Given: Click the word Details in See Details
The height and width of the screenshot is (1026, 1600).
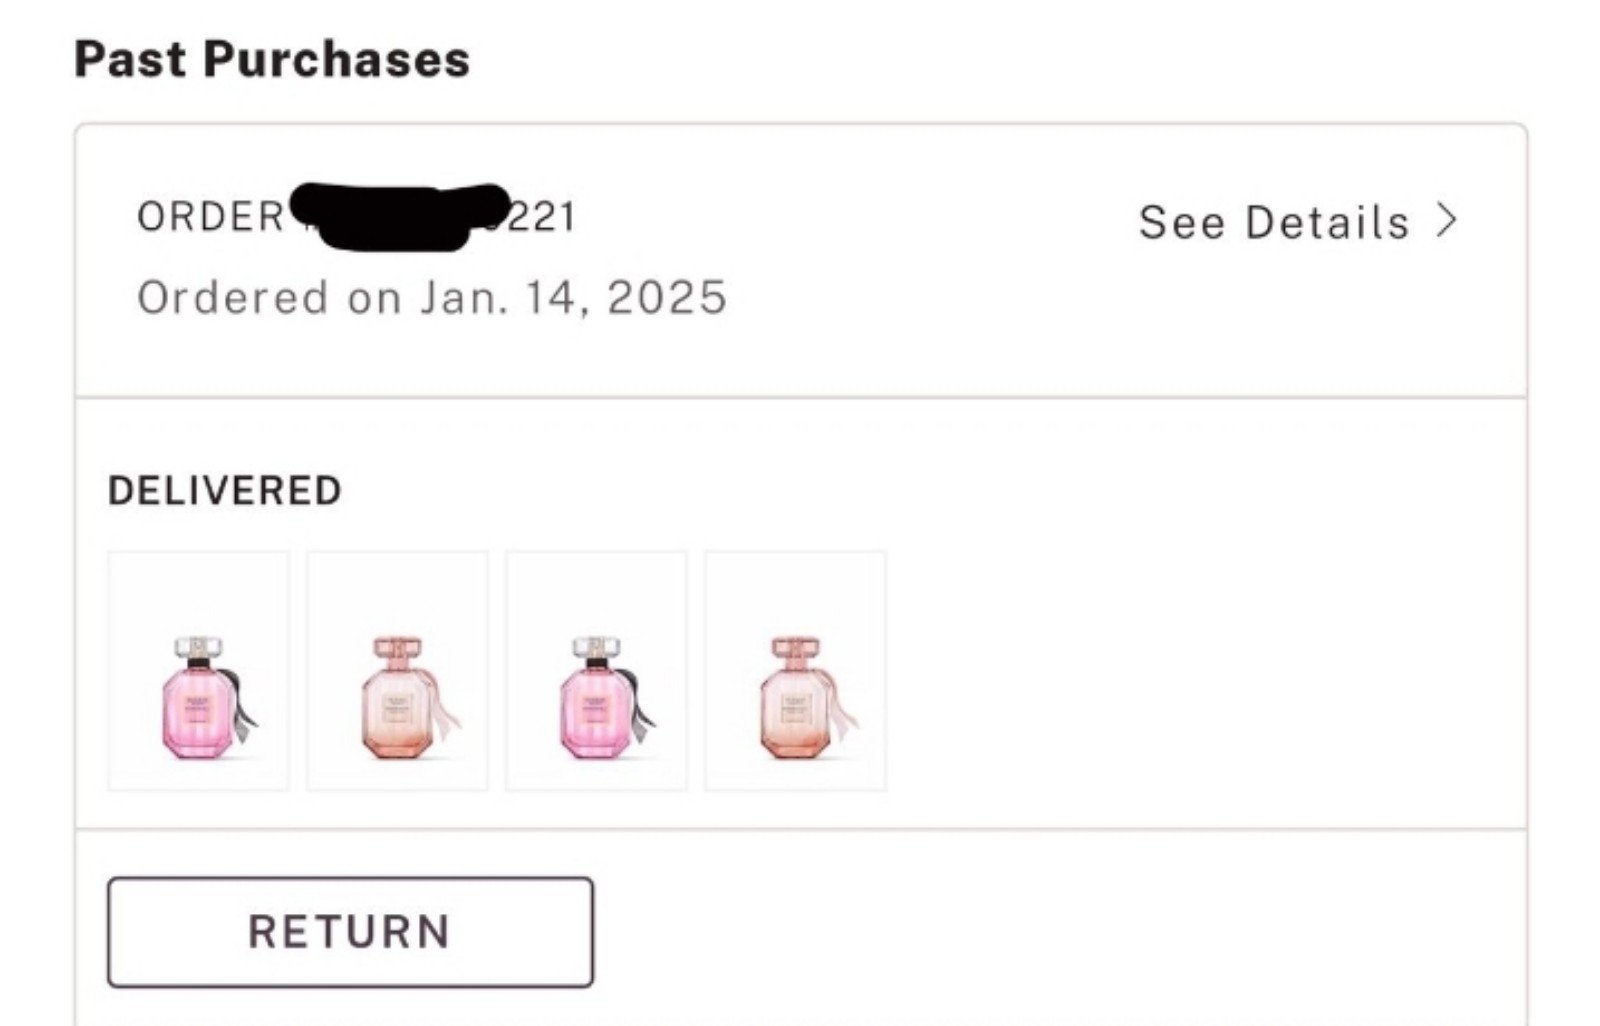Looking at the screenshot, I should 1327,222.
